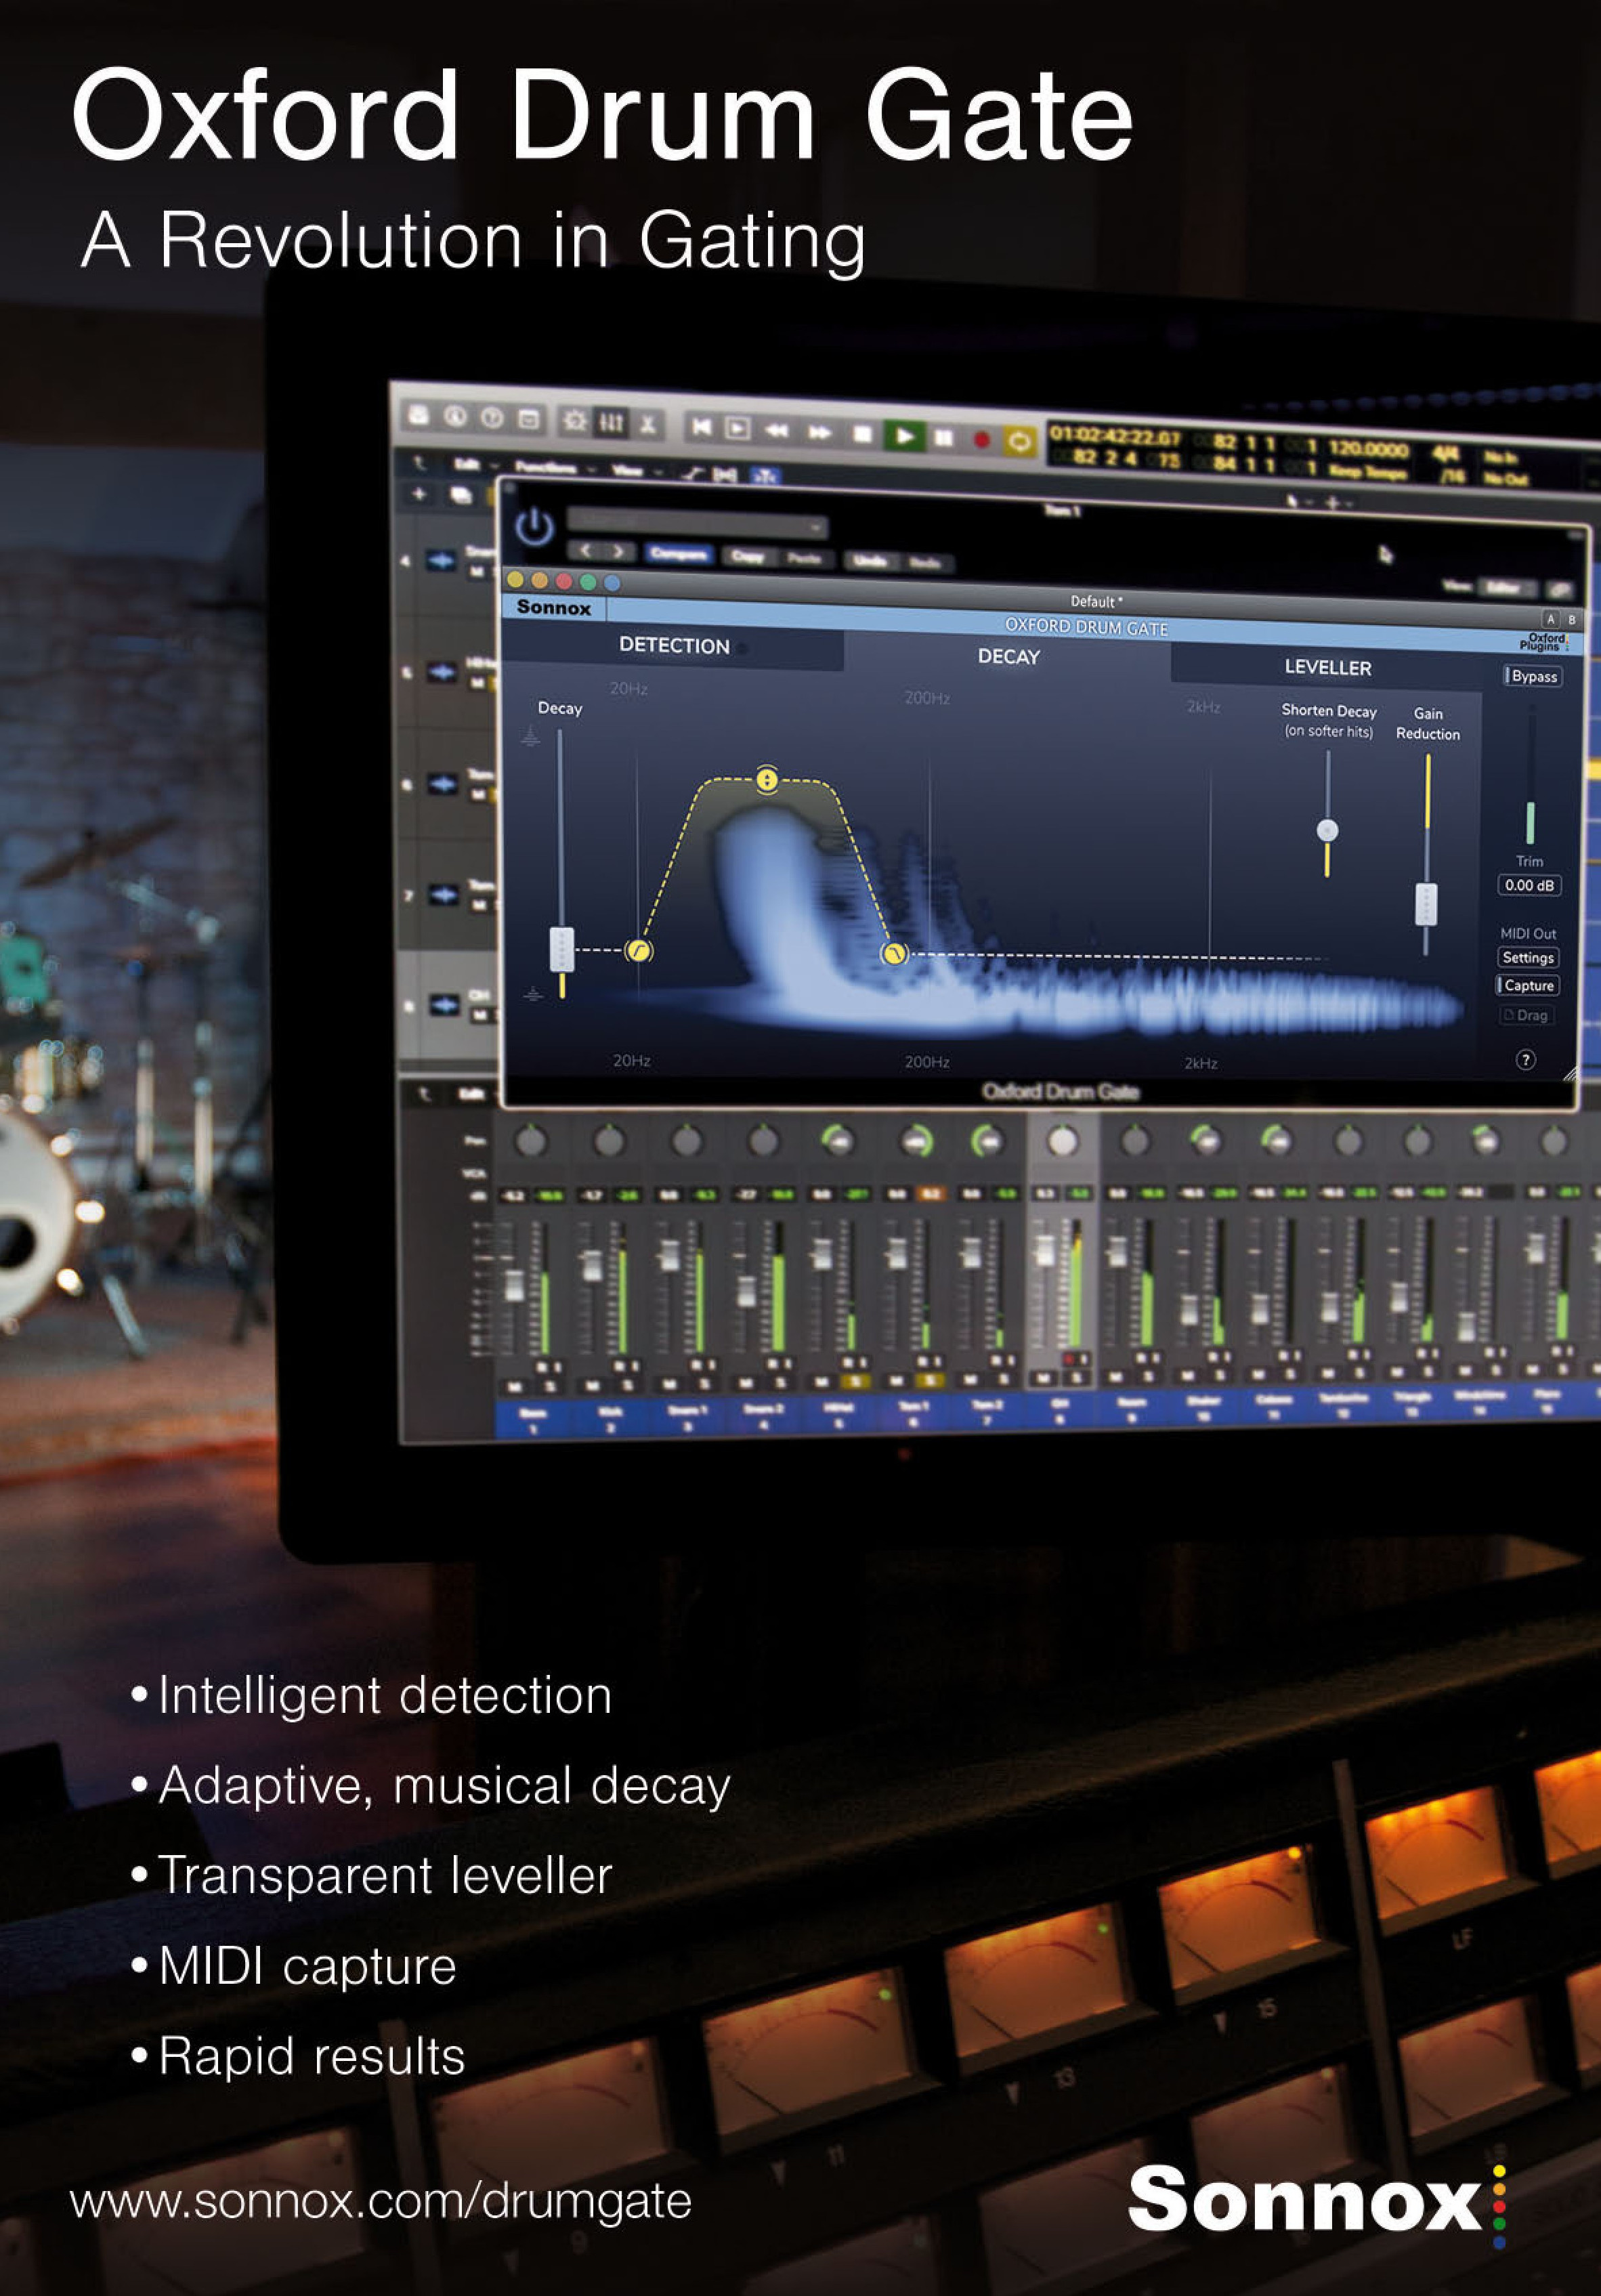This screenshot has width=1601, height=2296.
Task: Click the plugin link chain icon
Action: tap(1559, 589)
